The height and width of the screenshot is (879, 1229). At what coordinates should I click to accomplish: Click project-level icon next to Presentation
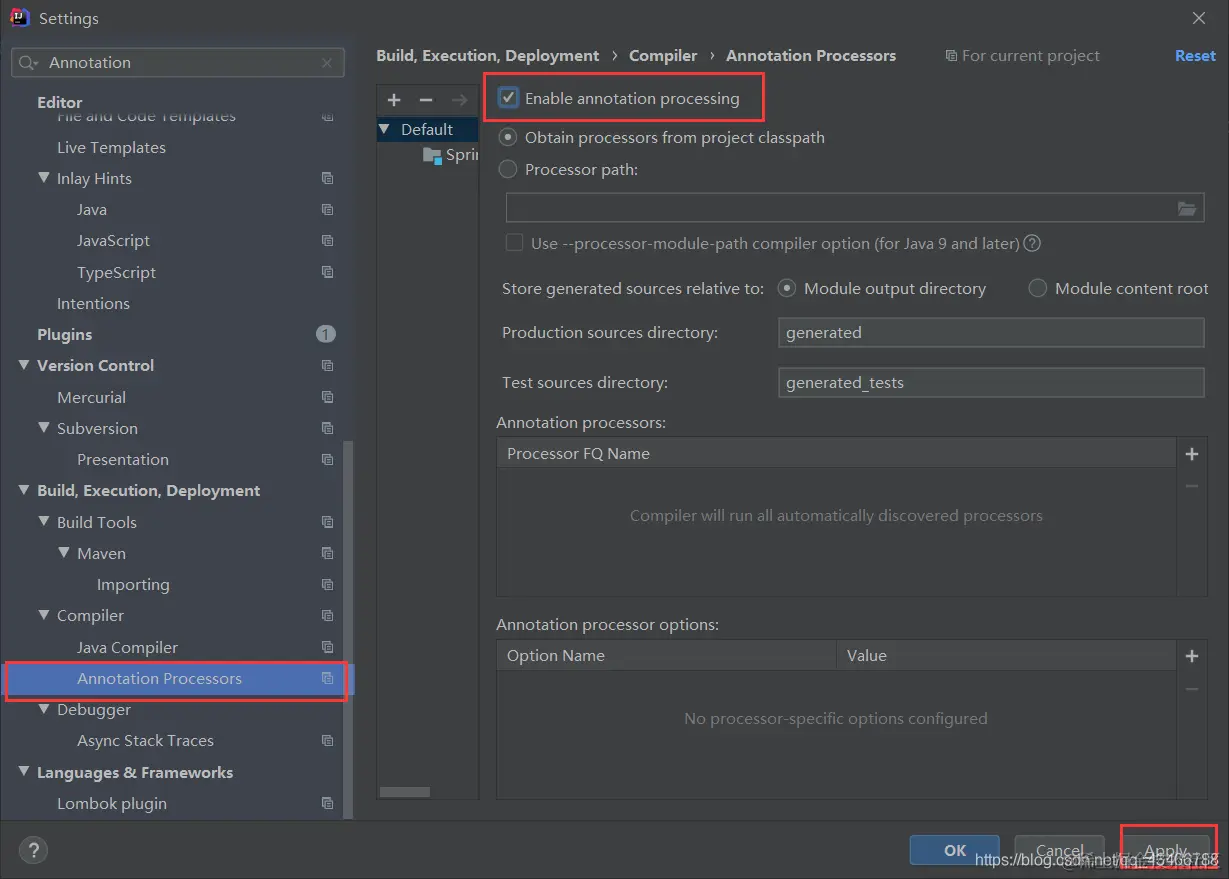327,459
